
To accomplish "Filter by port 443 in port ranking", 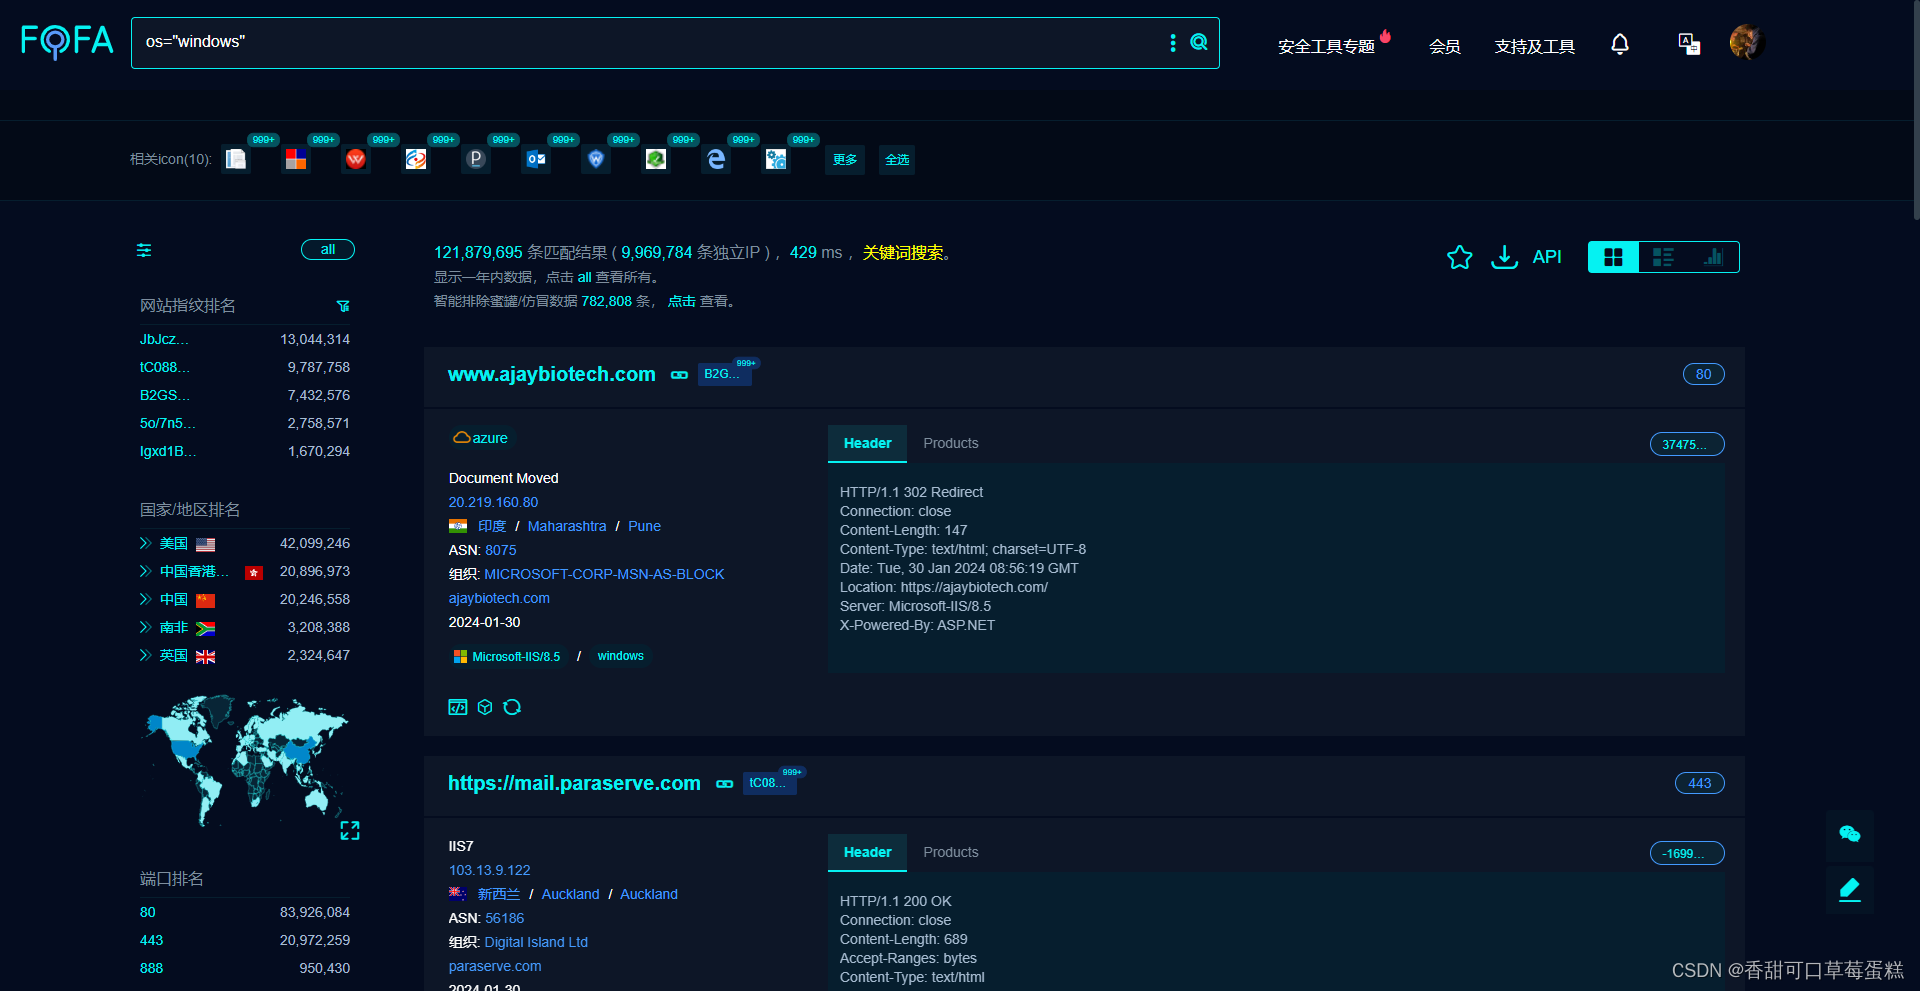I will pyautogui.click(x=152, y=941).
